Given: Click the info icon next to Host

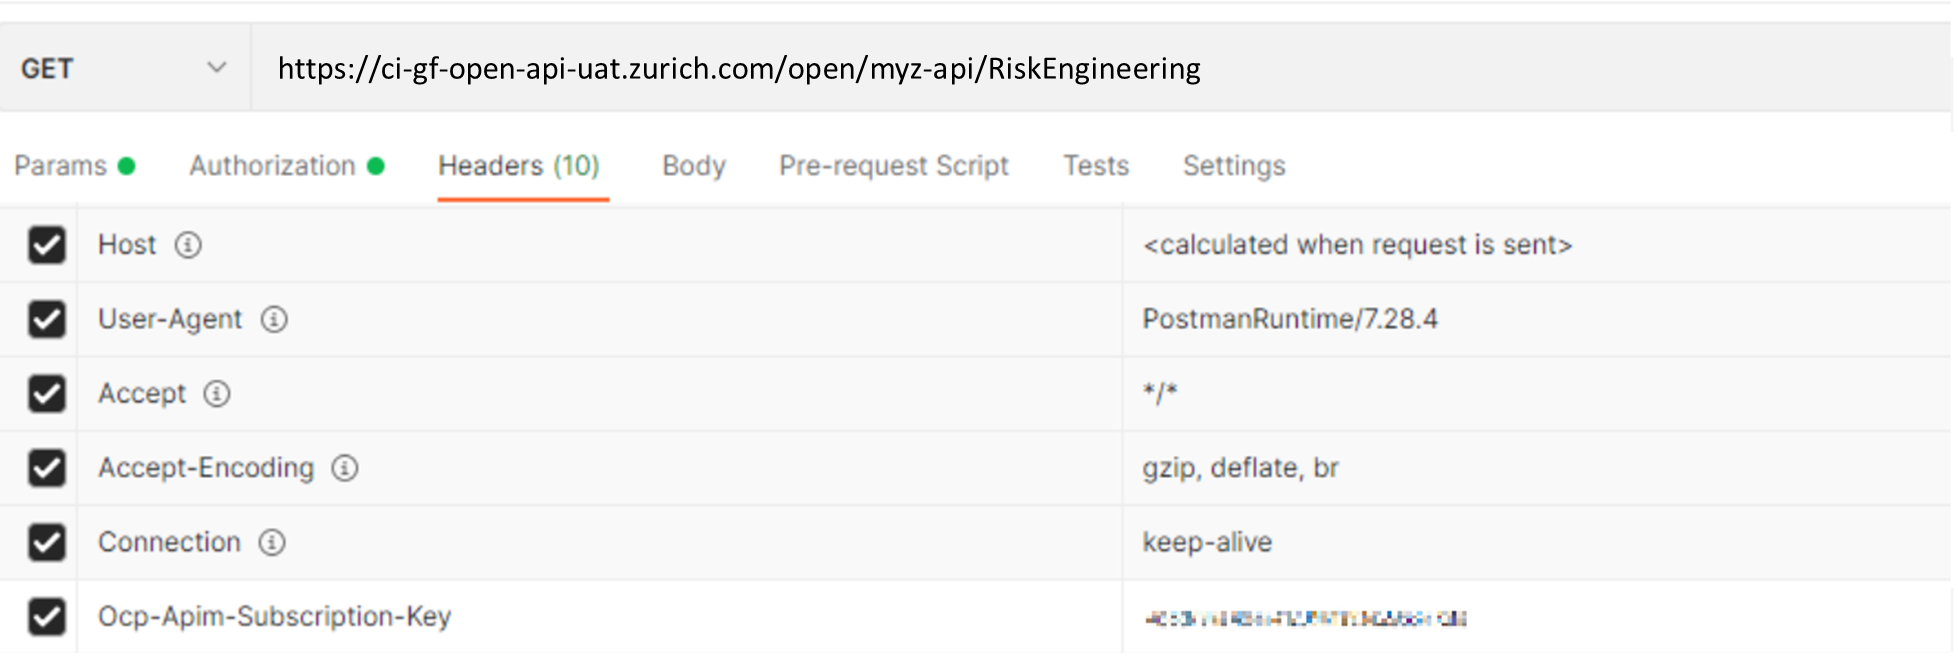Looking at the screenshot, I should tap(188, 245).
